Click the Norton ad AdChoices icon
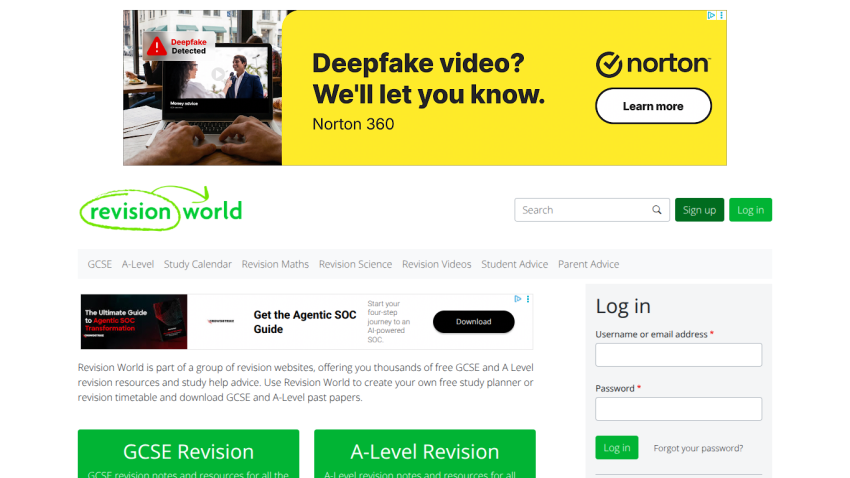Viewport: 850px width, 478px height. (711, 15)
